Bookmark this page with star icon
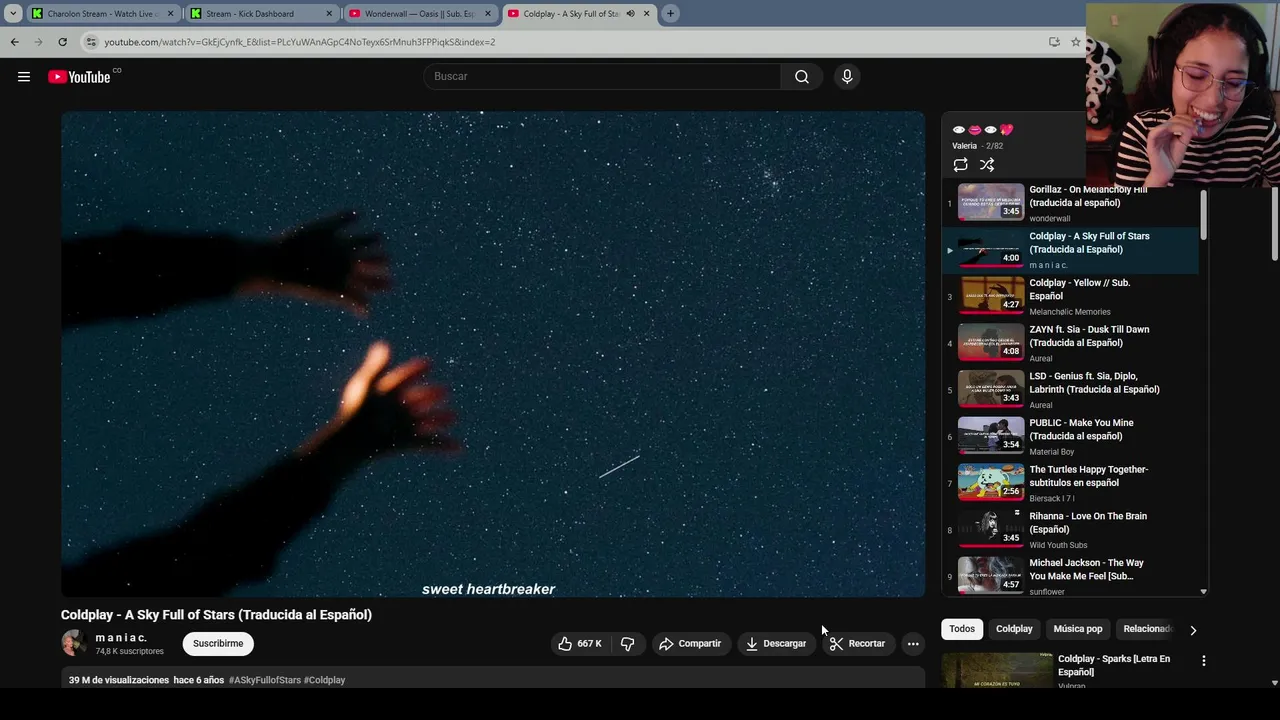The image size is (1280, 720). point(1076,42)
